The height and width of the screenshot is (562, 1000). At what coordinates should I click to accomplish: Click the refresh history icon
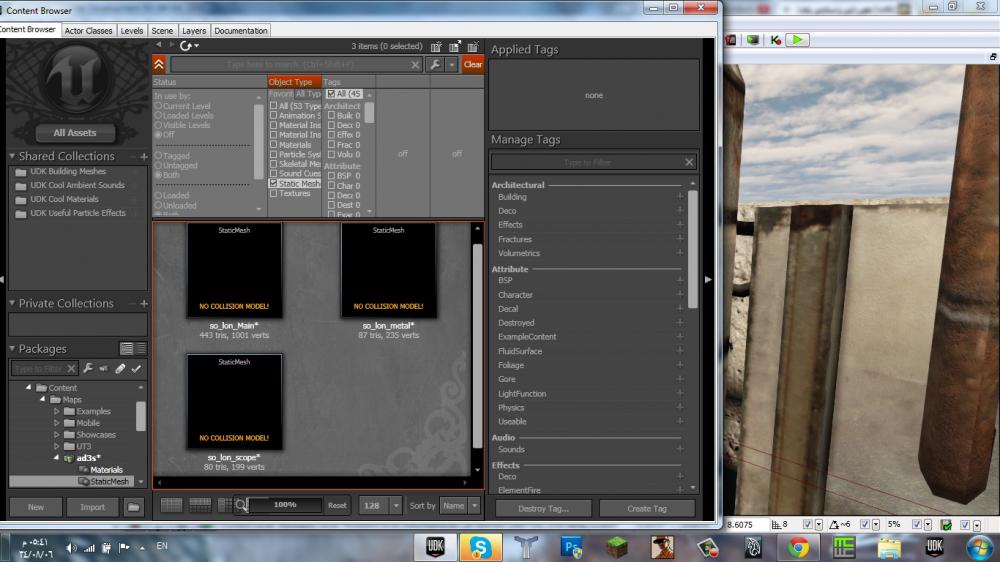[x=186, y=46]
